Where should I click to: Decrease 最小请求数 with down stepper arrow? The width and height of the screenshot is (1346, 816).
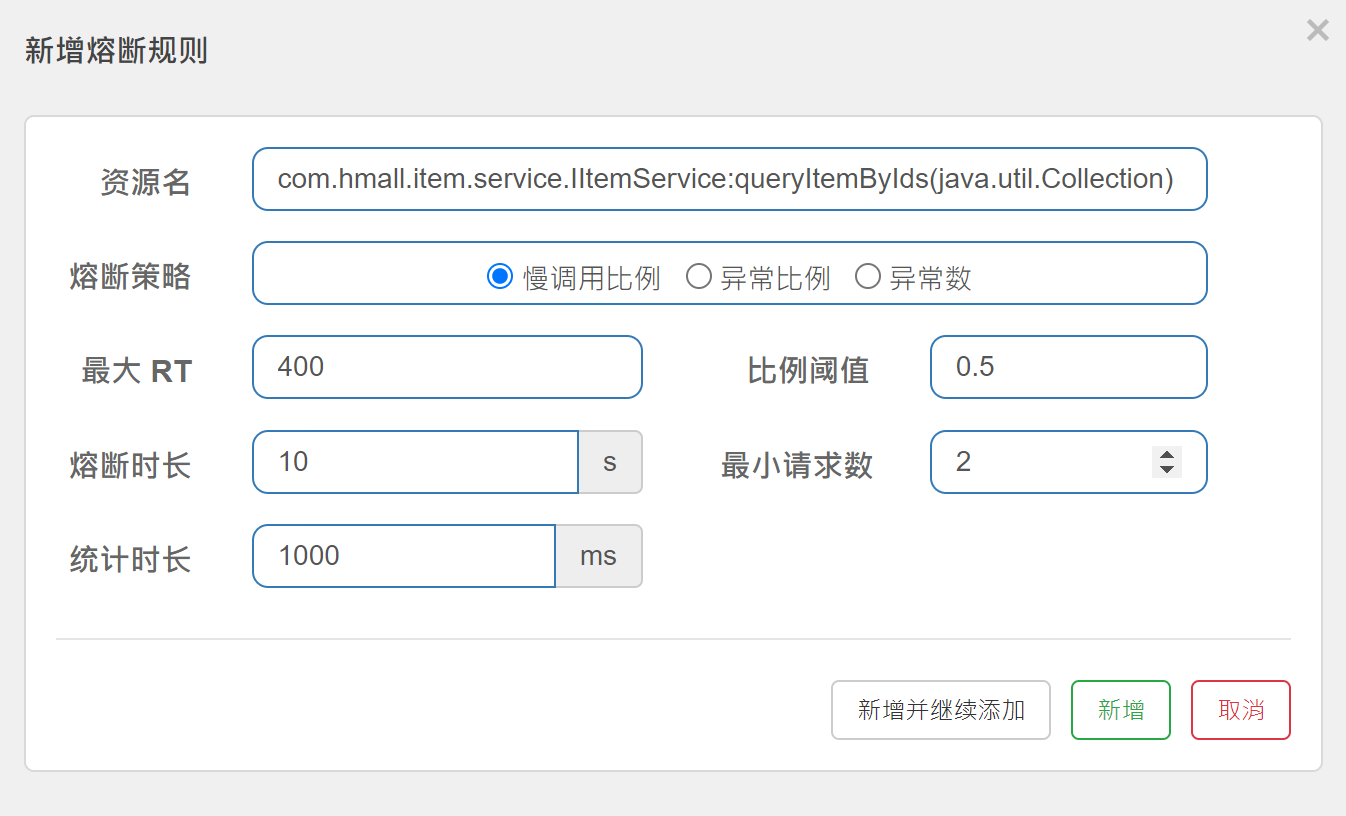pos(1167,470)
